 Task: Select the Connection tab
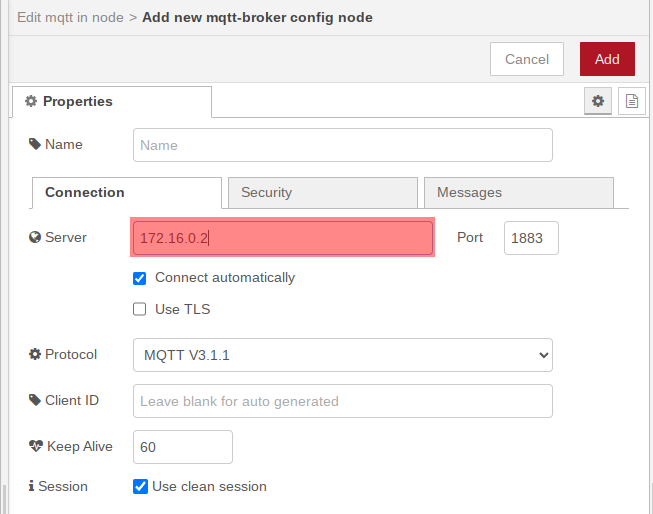pos(126,193)
